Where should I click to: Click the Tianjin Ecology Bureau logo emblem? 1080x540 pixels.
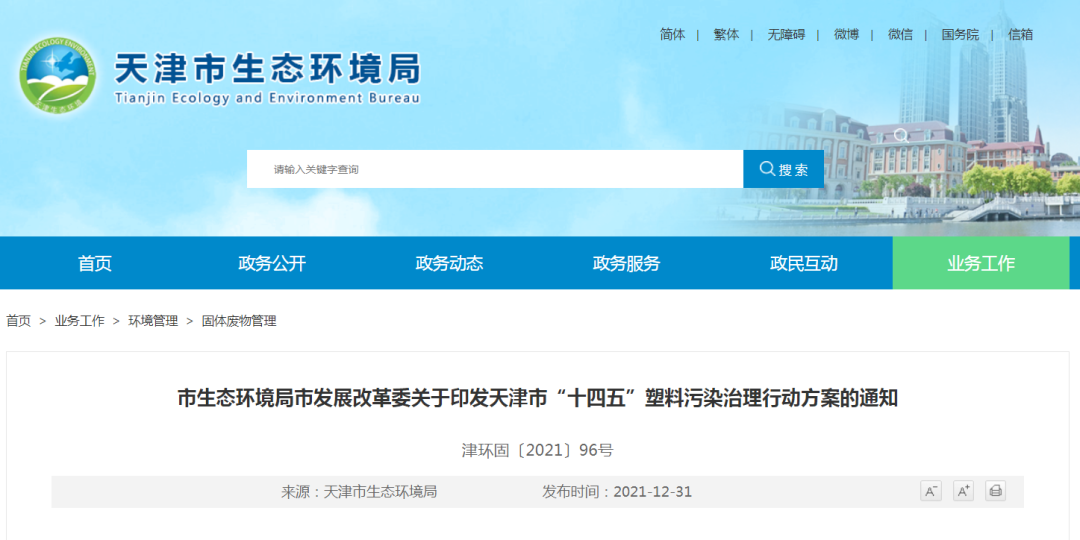pyautogui.click(x=57, y=75)
